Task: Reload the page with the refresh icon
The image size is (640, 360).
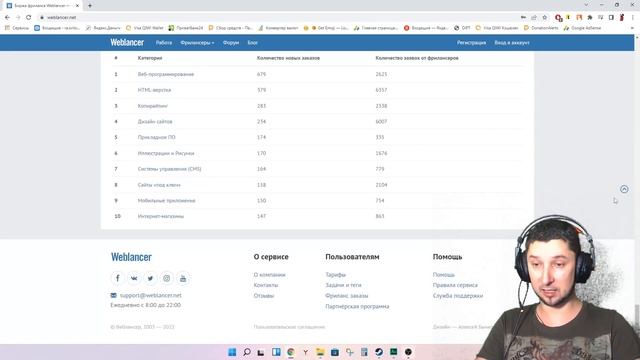Action: 29,18
